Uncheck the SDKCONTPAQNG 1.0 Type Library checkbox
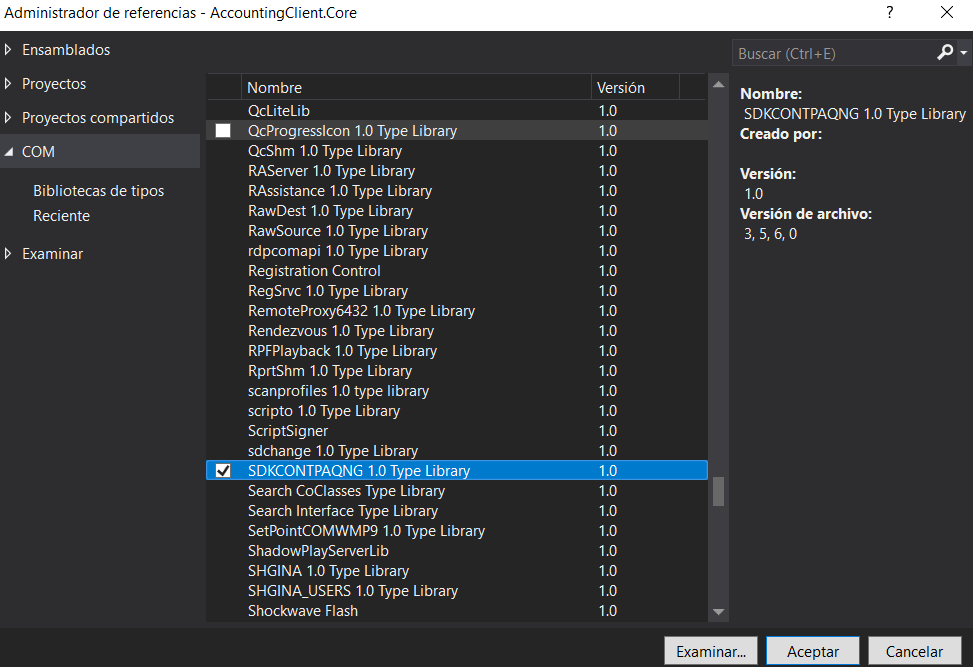 (223, 470)
